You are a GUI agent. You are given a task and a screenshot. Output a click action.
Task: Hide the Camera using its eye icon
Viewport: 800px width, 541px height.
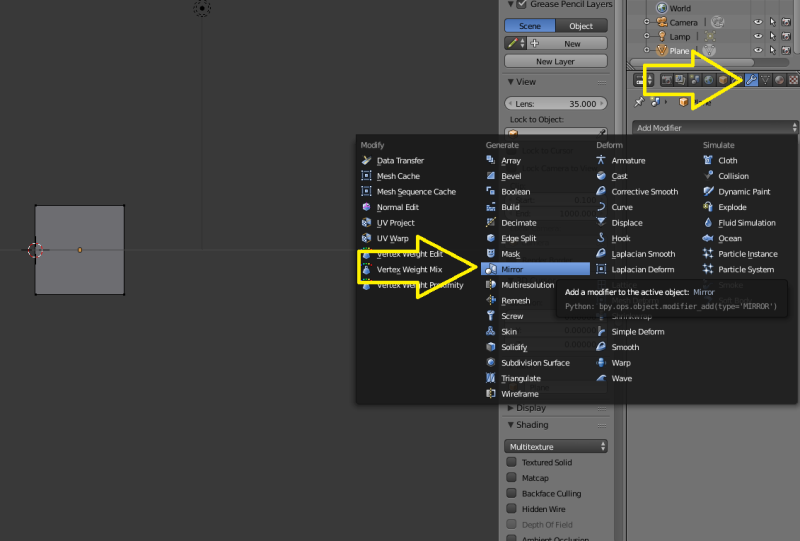[x=758, y=21]
